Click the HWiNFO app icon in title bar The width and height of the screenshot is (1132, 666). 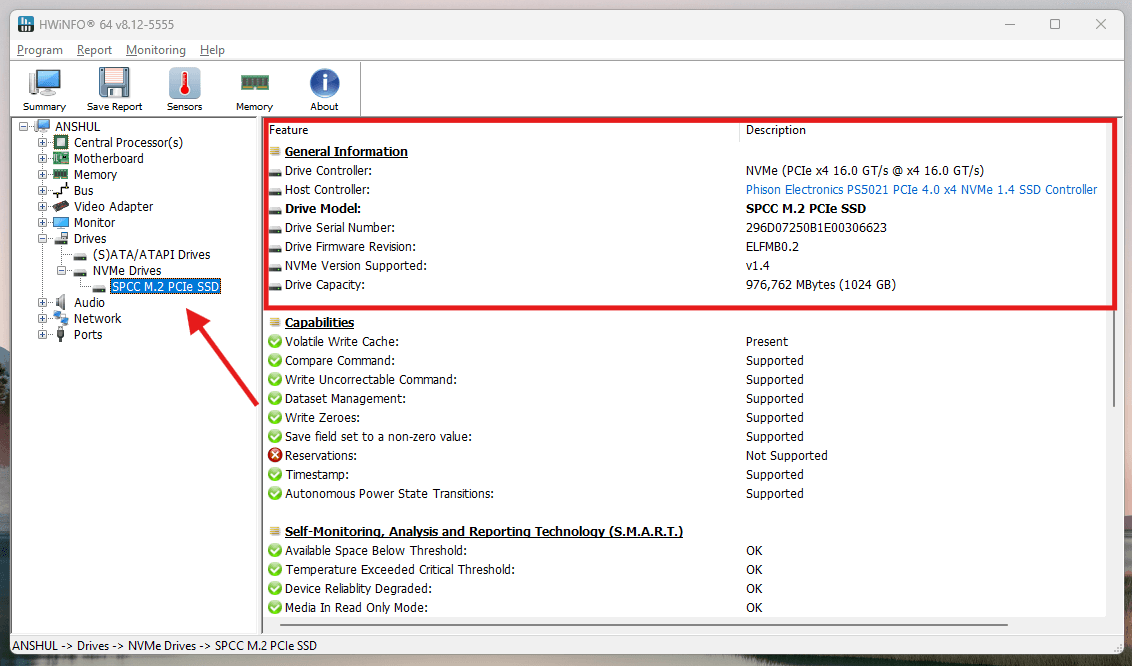(x=26, y=23)
